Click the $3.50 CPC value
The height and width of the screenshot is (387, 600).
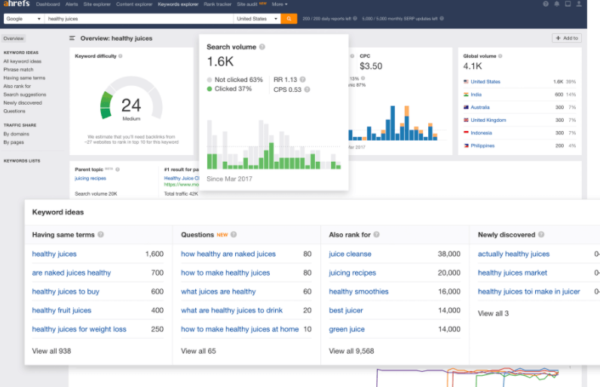(x=371, y=66)
